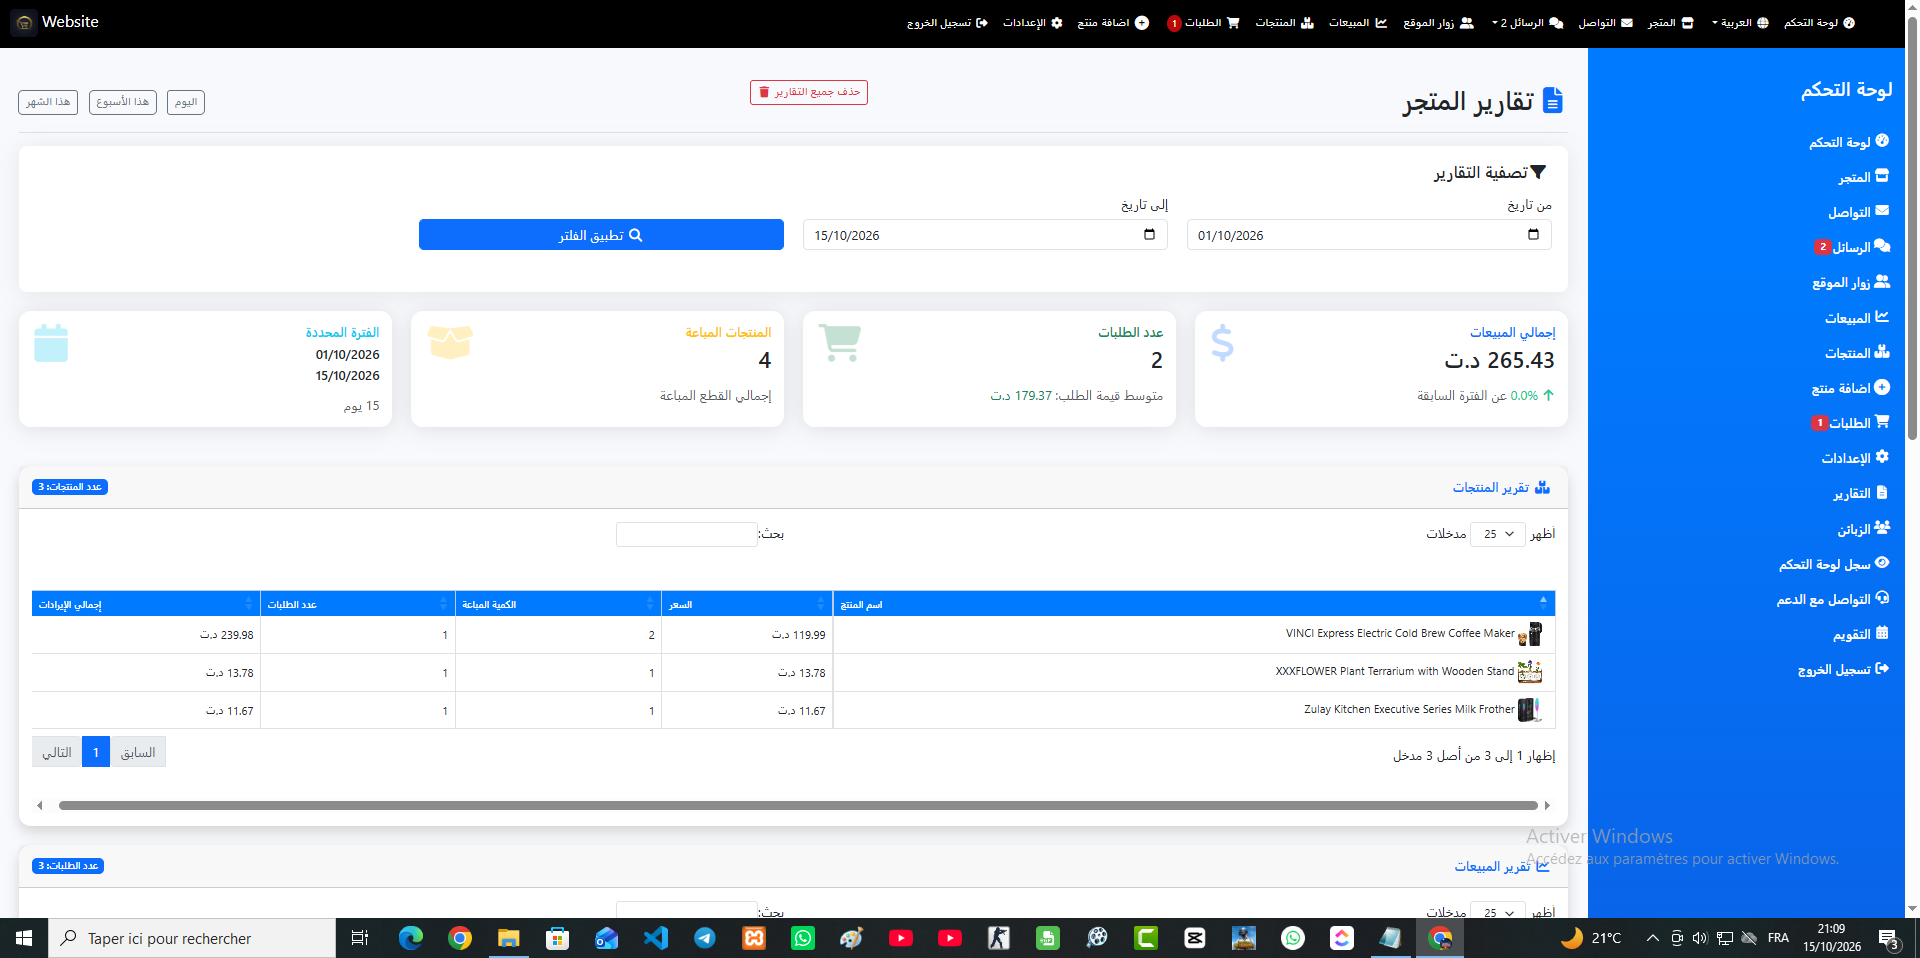The width and height of the screenshot is (1920, 958).
Task: Select the 'هذا الأسبوع' quick filter button
Action: (123, 102)
